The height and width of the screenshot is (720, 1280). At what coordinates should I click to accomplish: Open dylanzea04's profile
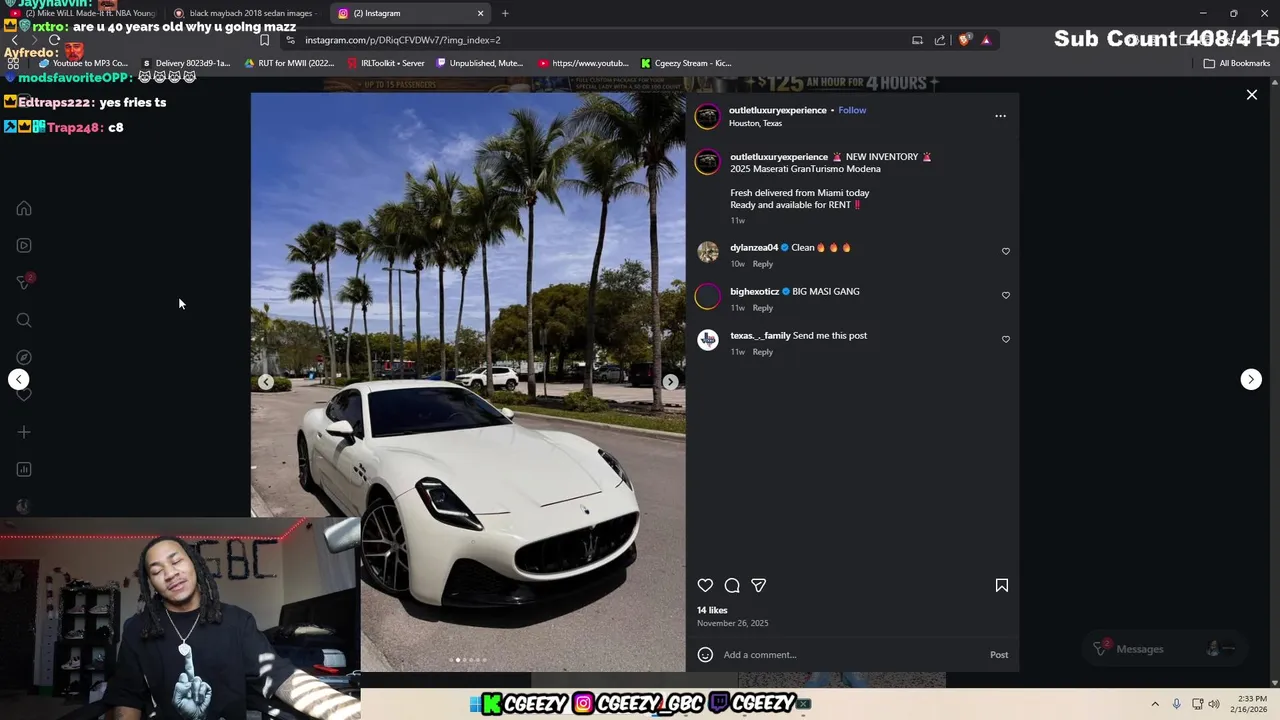pos(754,248)
